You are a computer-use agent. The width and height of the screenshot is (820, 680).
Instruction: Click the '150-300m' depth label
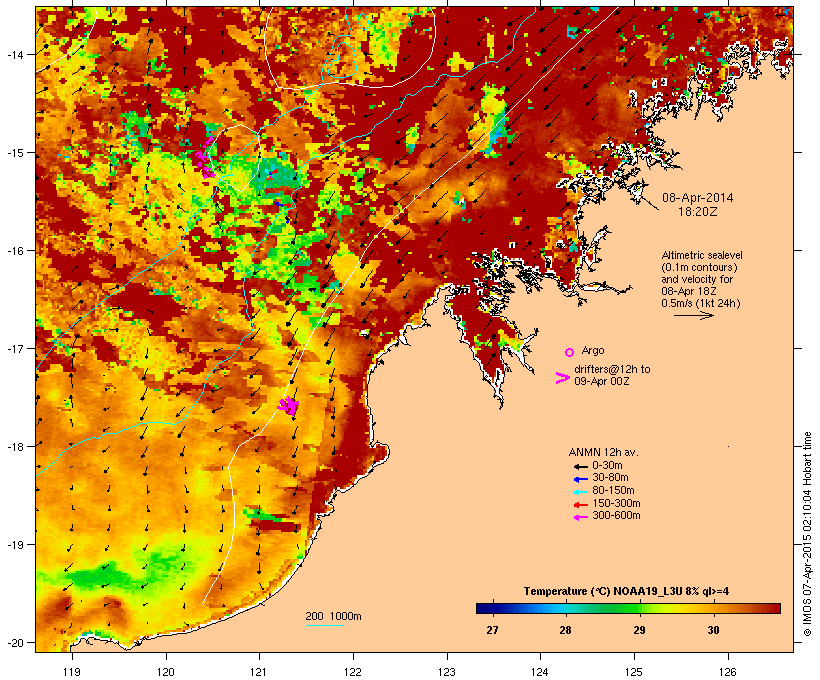tap(616, 503)
